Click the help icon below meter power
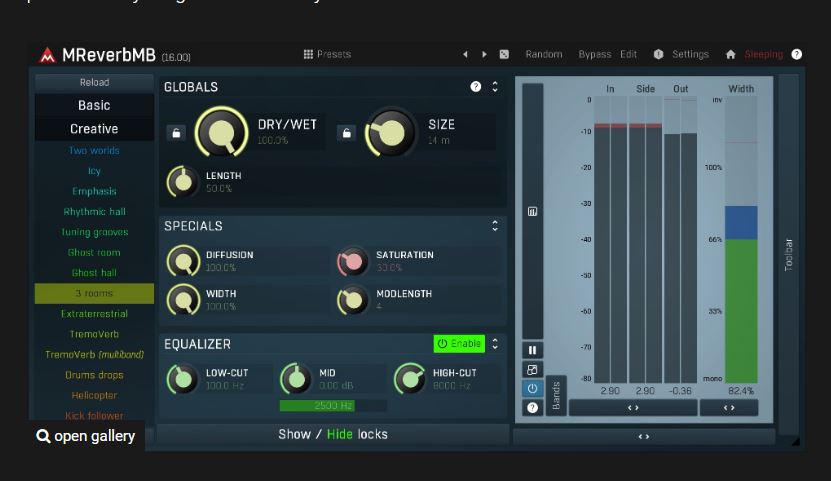Screen dimensions: 831x481 [x=532, y=407]
